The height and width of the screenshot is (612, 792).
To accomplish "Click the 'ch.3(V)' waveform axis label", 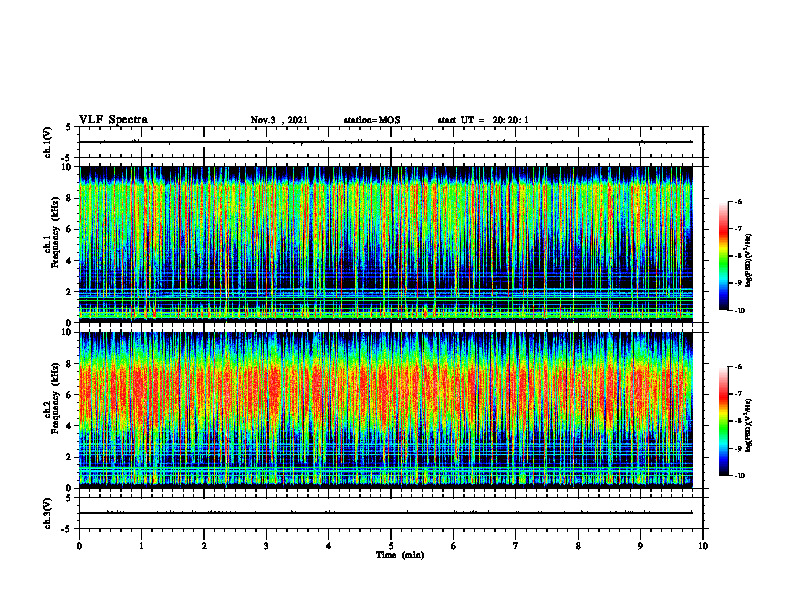I will pyautogui.click(x=47, y=513).
